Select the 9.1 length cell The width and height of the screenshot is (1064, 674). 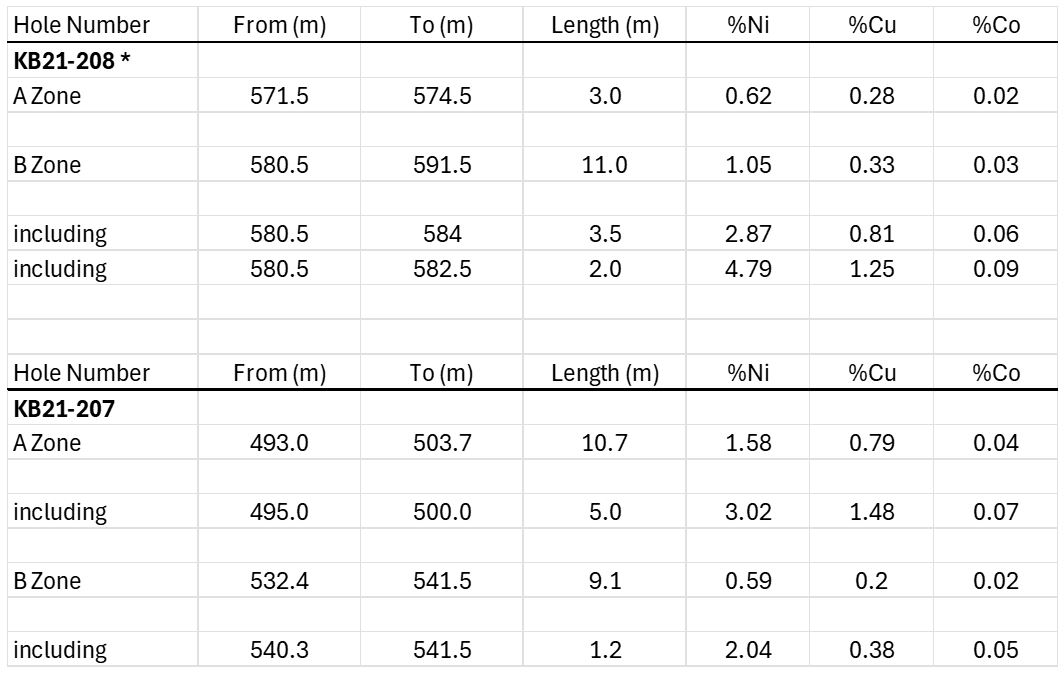[x=604, y=581]
